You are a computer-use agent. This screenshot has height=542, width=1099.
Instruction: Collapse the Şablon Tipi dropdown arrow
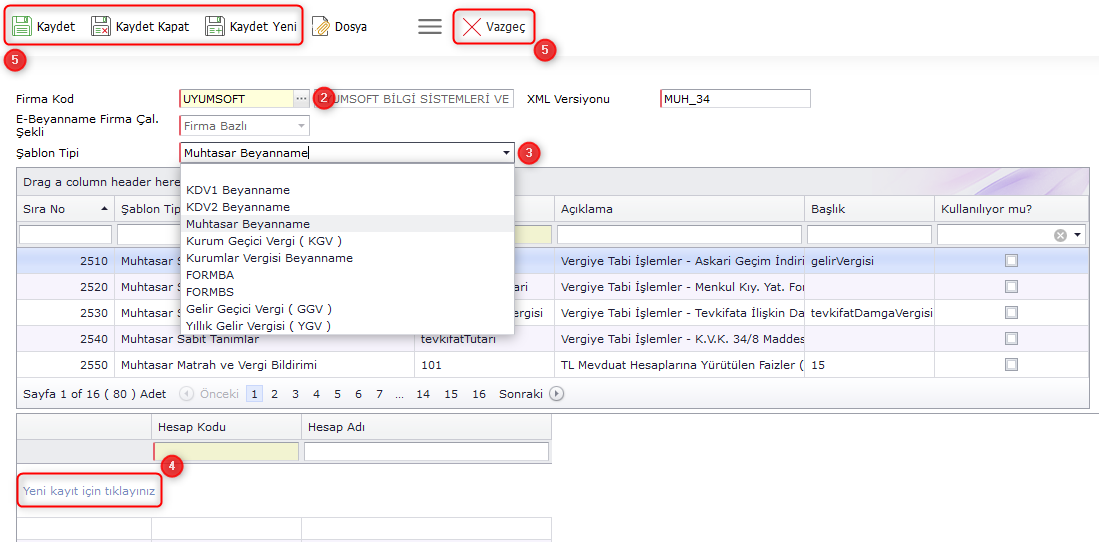coord(506,153)
